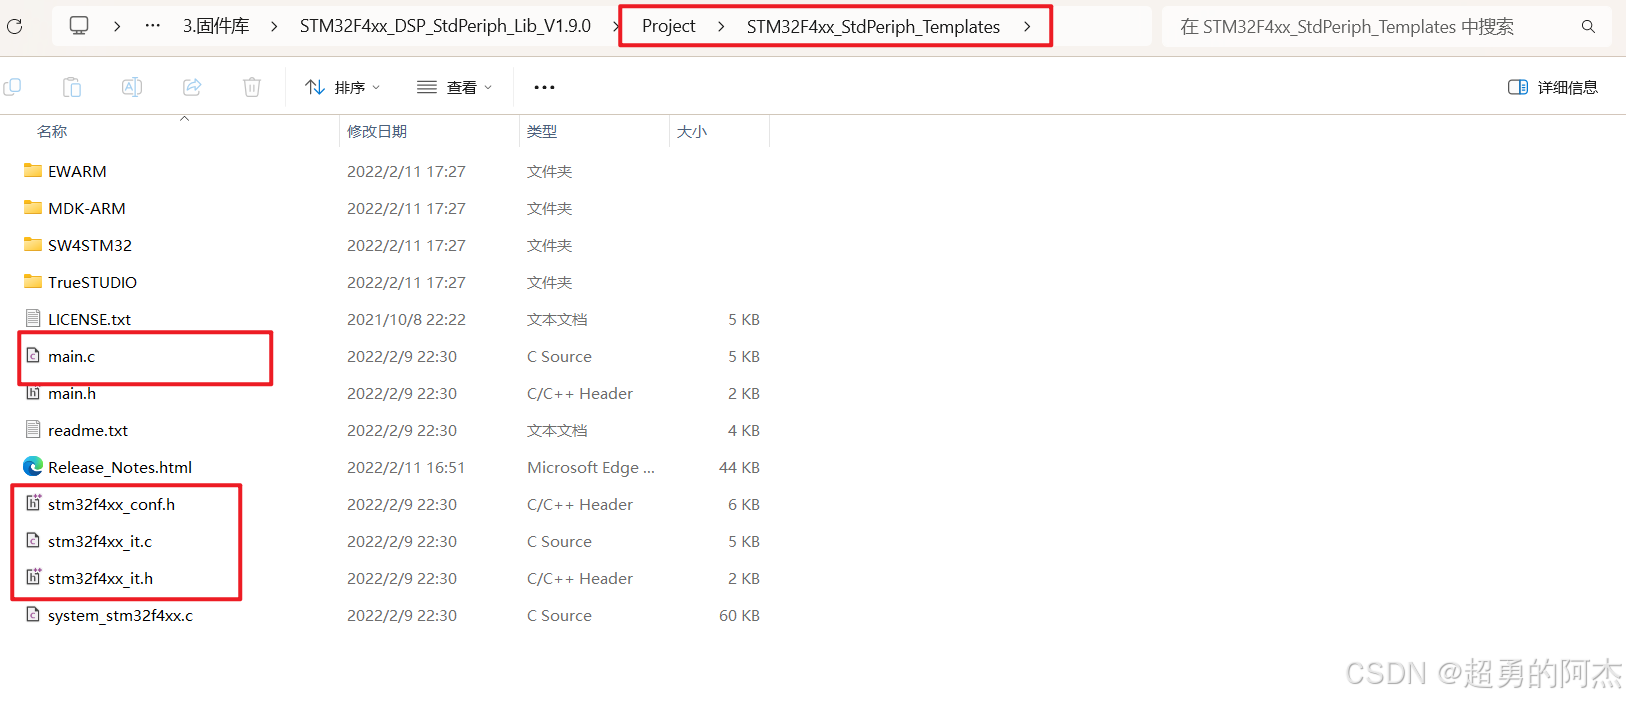Select the EWARM folder name
The image size is (1626, 701).
tap(77, 172)
